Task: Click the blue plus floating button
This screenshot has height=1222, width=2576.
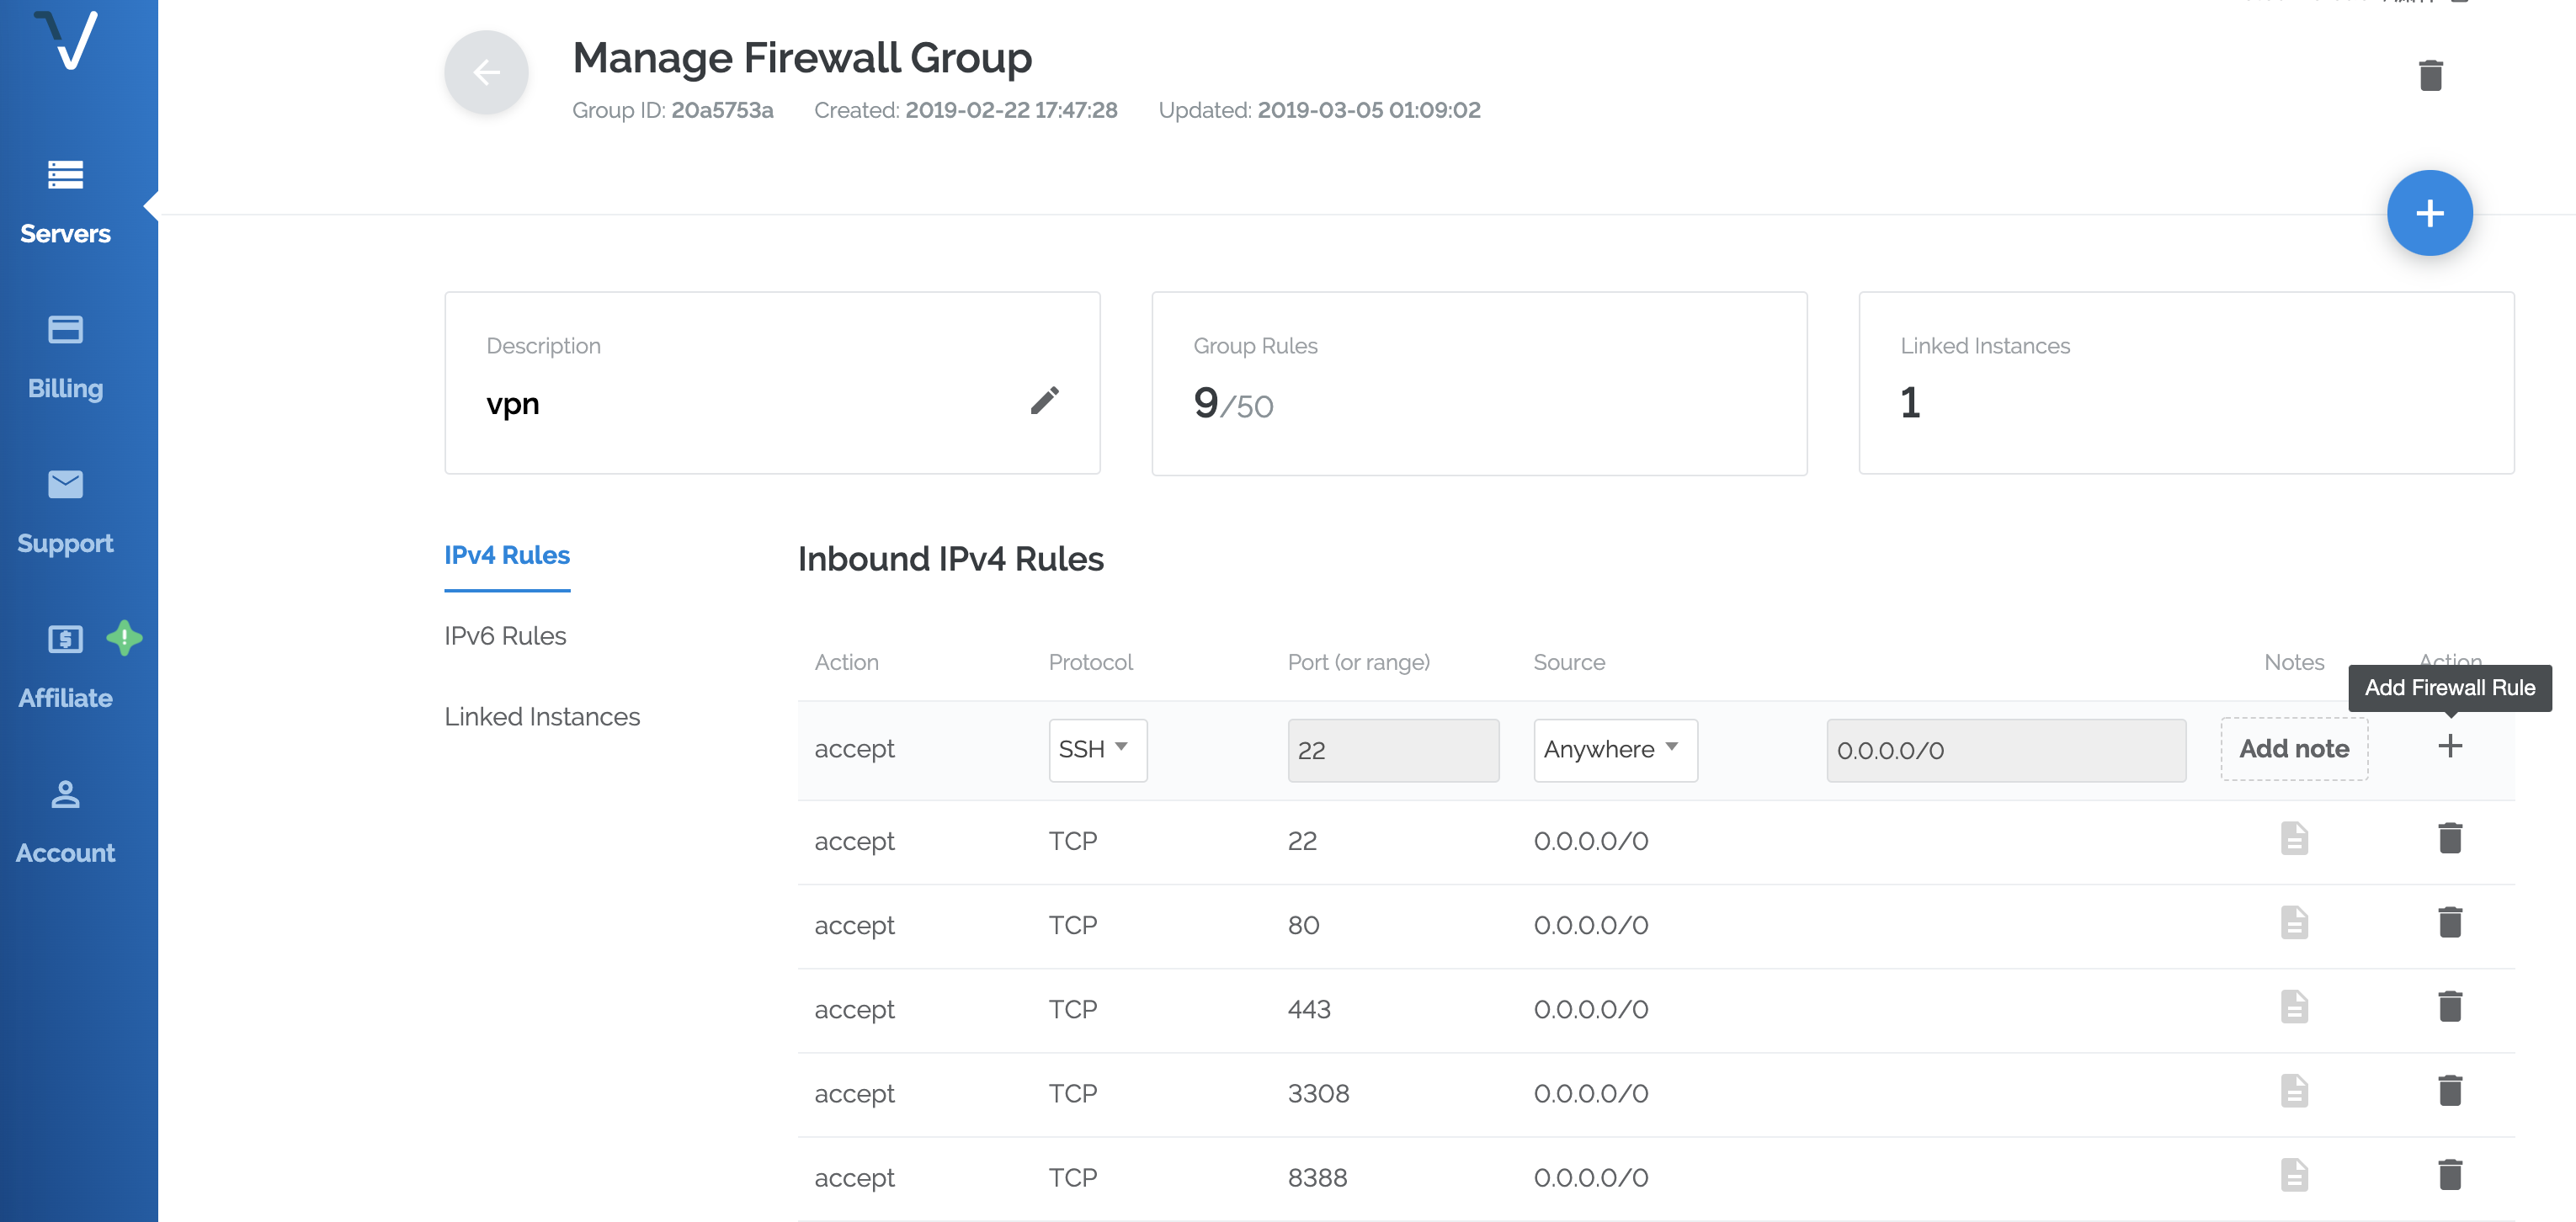Action: (2430, 213)
